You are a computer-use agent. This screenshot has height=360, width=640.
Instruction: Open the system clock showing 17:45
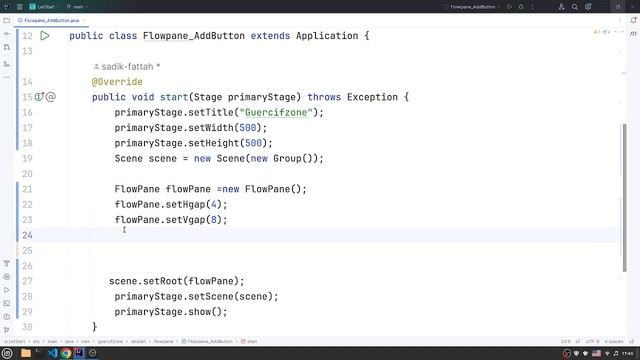[628, 353]
